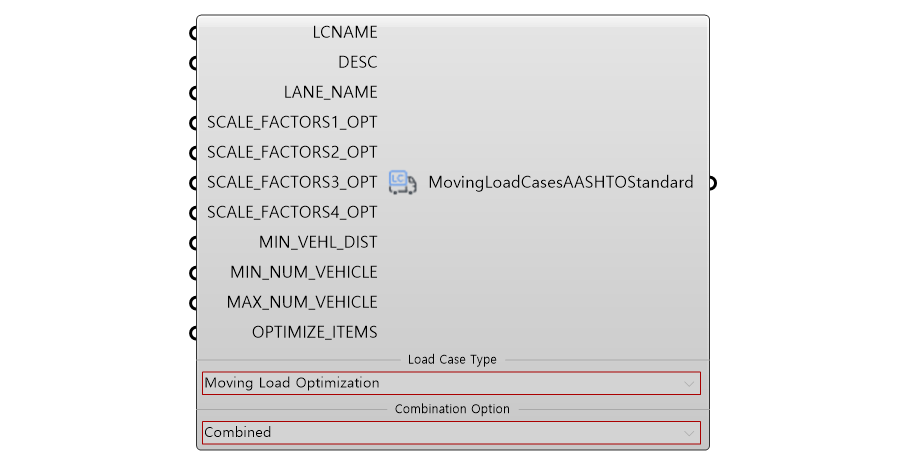Click the OPTIMIZE_ITEMS parameter label

click(x=315, y=332)
